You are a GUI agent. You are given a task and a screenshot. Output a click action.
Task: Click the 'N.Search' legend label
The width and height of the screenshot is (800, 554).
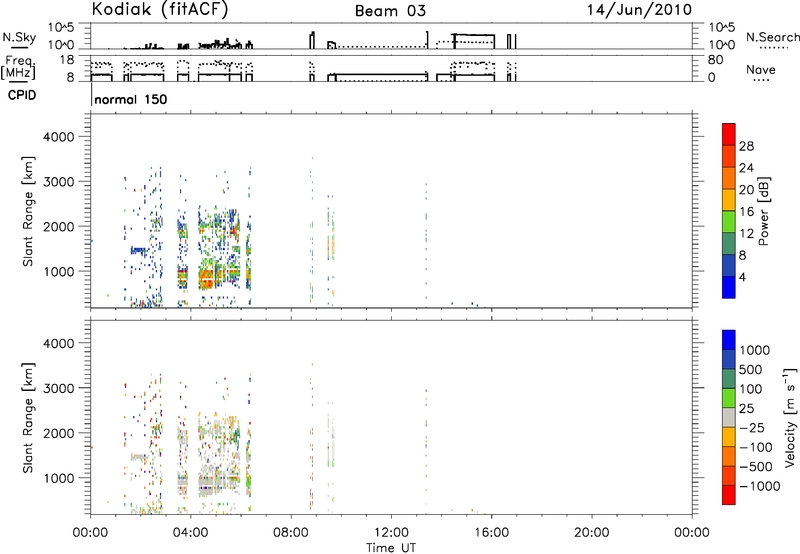point(772,37)
